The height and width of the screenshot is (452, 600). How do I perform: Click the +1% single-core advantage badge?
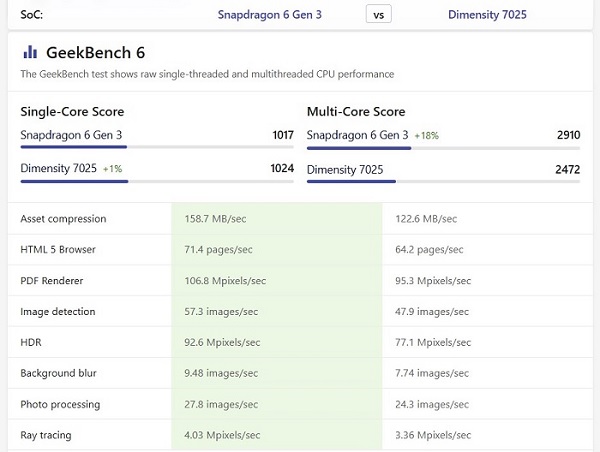point(112,169)
